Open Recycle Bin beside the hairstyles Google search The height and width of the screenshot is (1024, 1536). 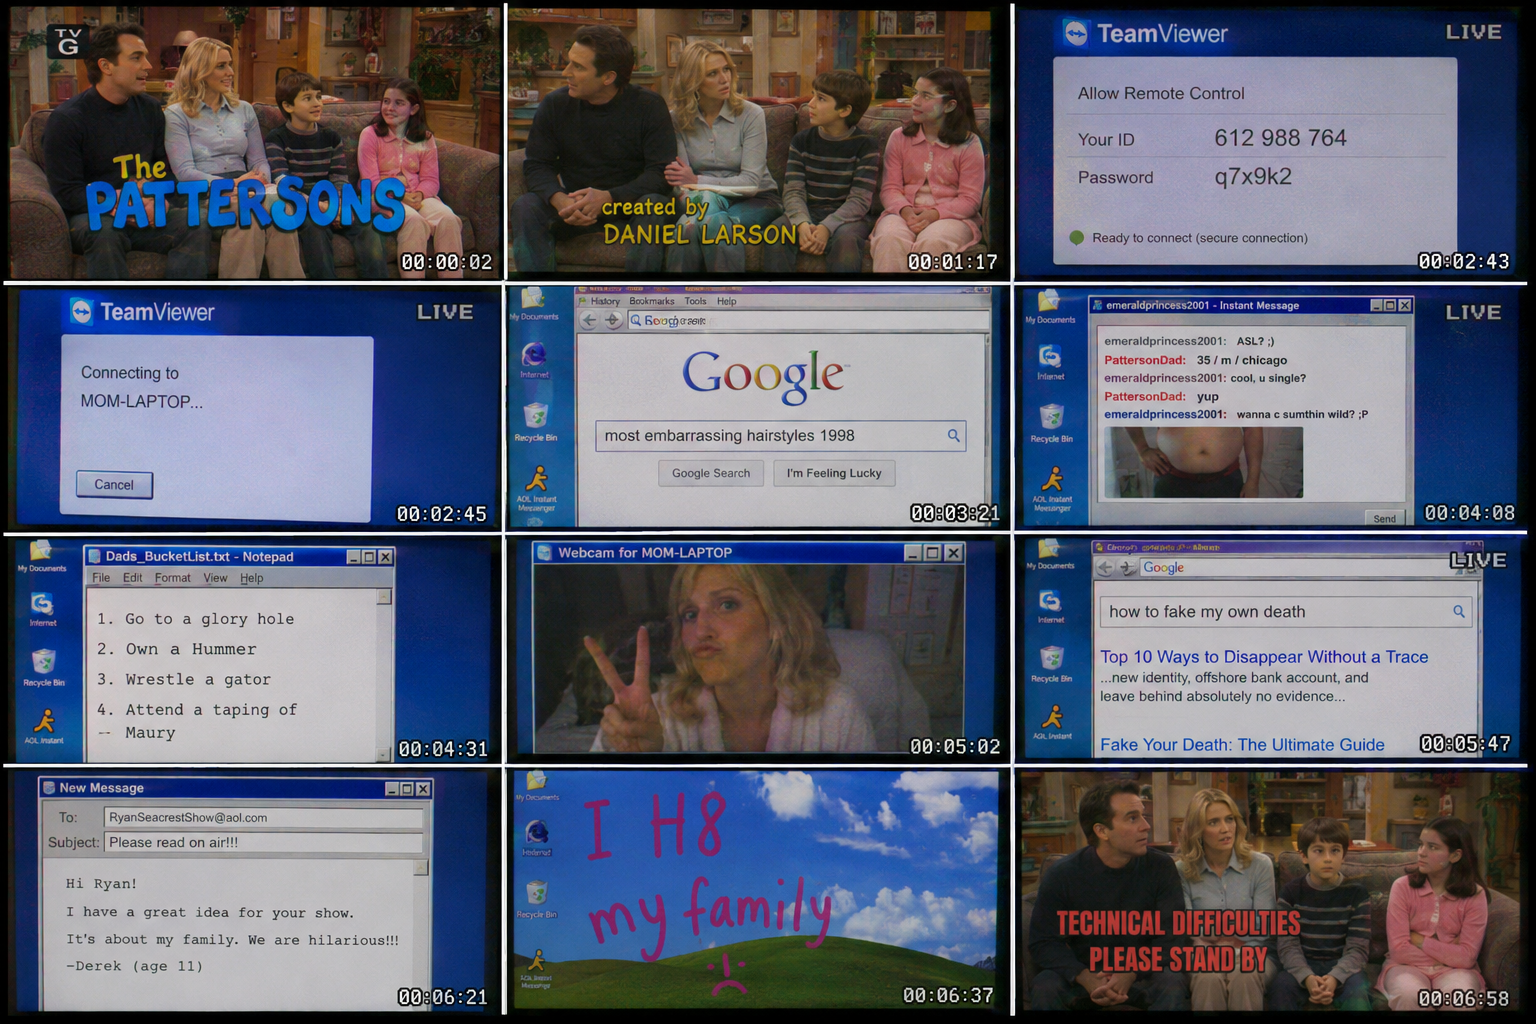(x=536, y=421)
